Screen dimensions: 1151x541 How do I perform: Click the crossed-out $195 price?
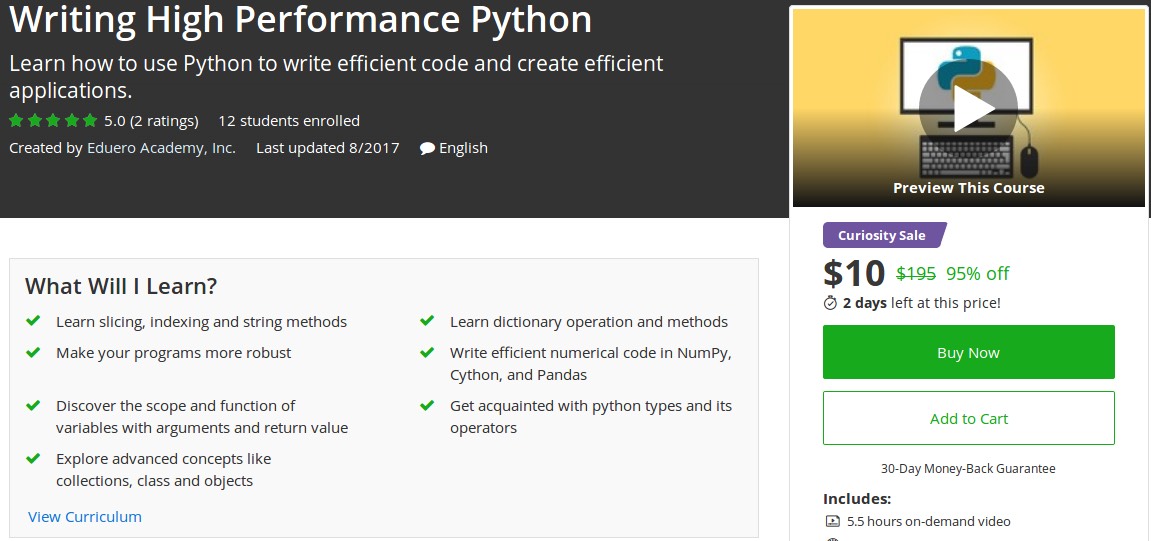point(915,274)
